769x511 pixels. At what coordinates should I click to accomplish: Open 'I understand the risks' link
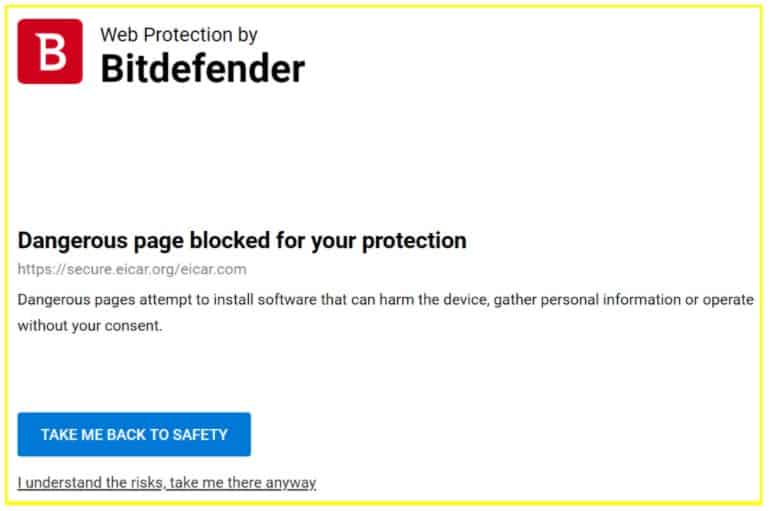click(x=167, y=483)
